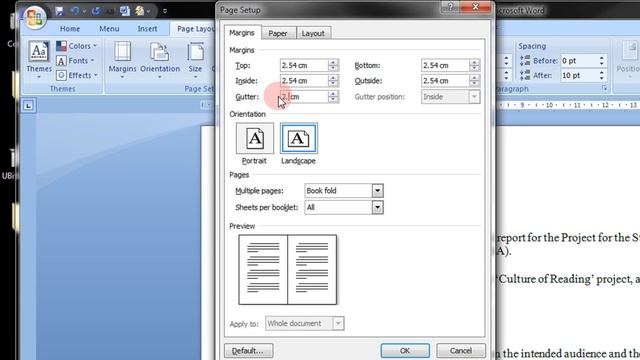Screen dimensions: 640x360
Task: Adjust the Spacing After spinner arrows
Action: coord(602,76)
